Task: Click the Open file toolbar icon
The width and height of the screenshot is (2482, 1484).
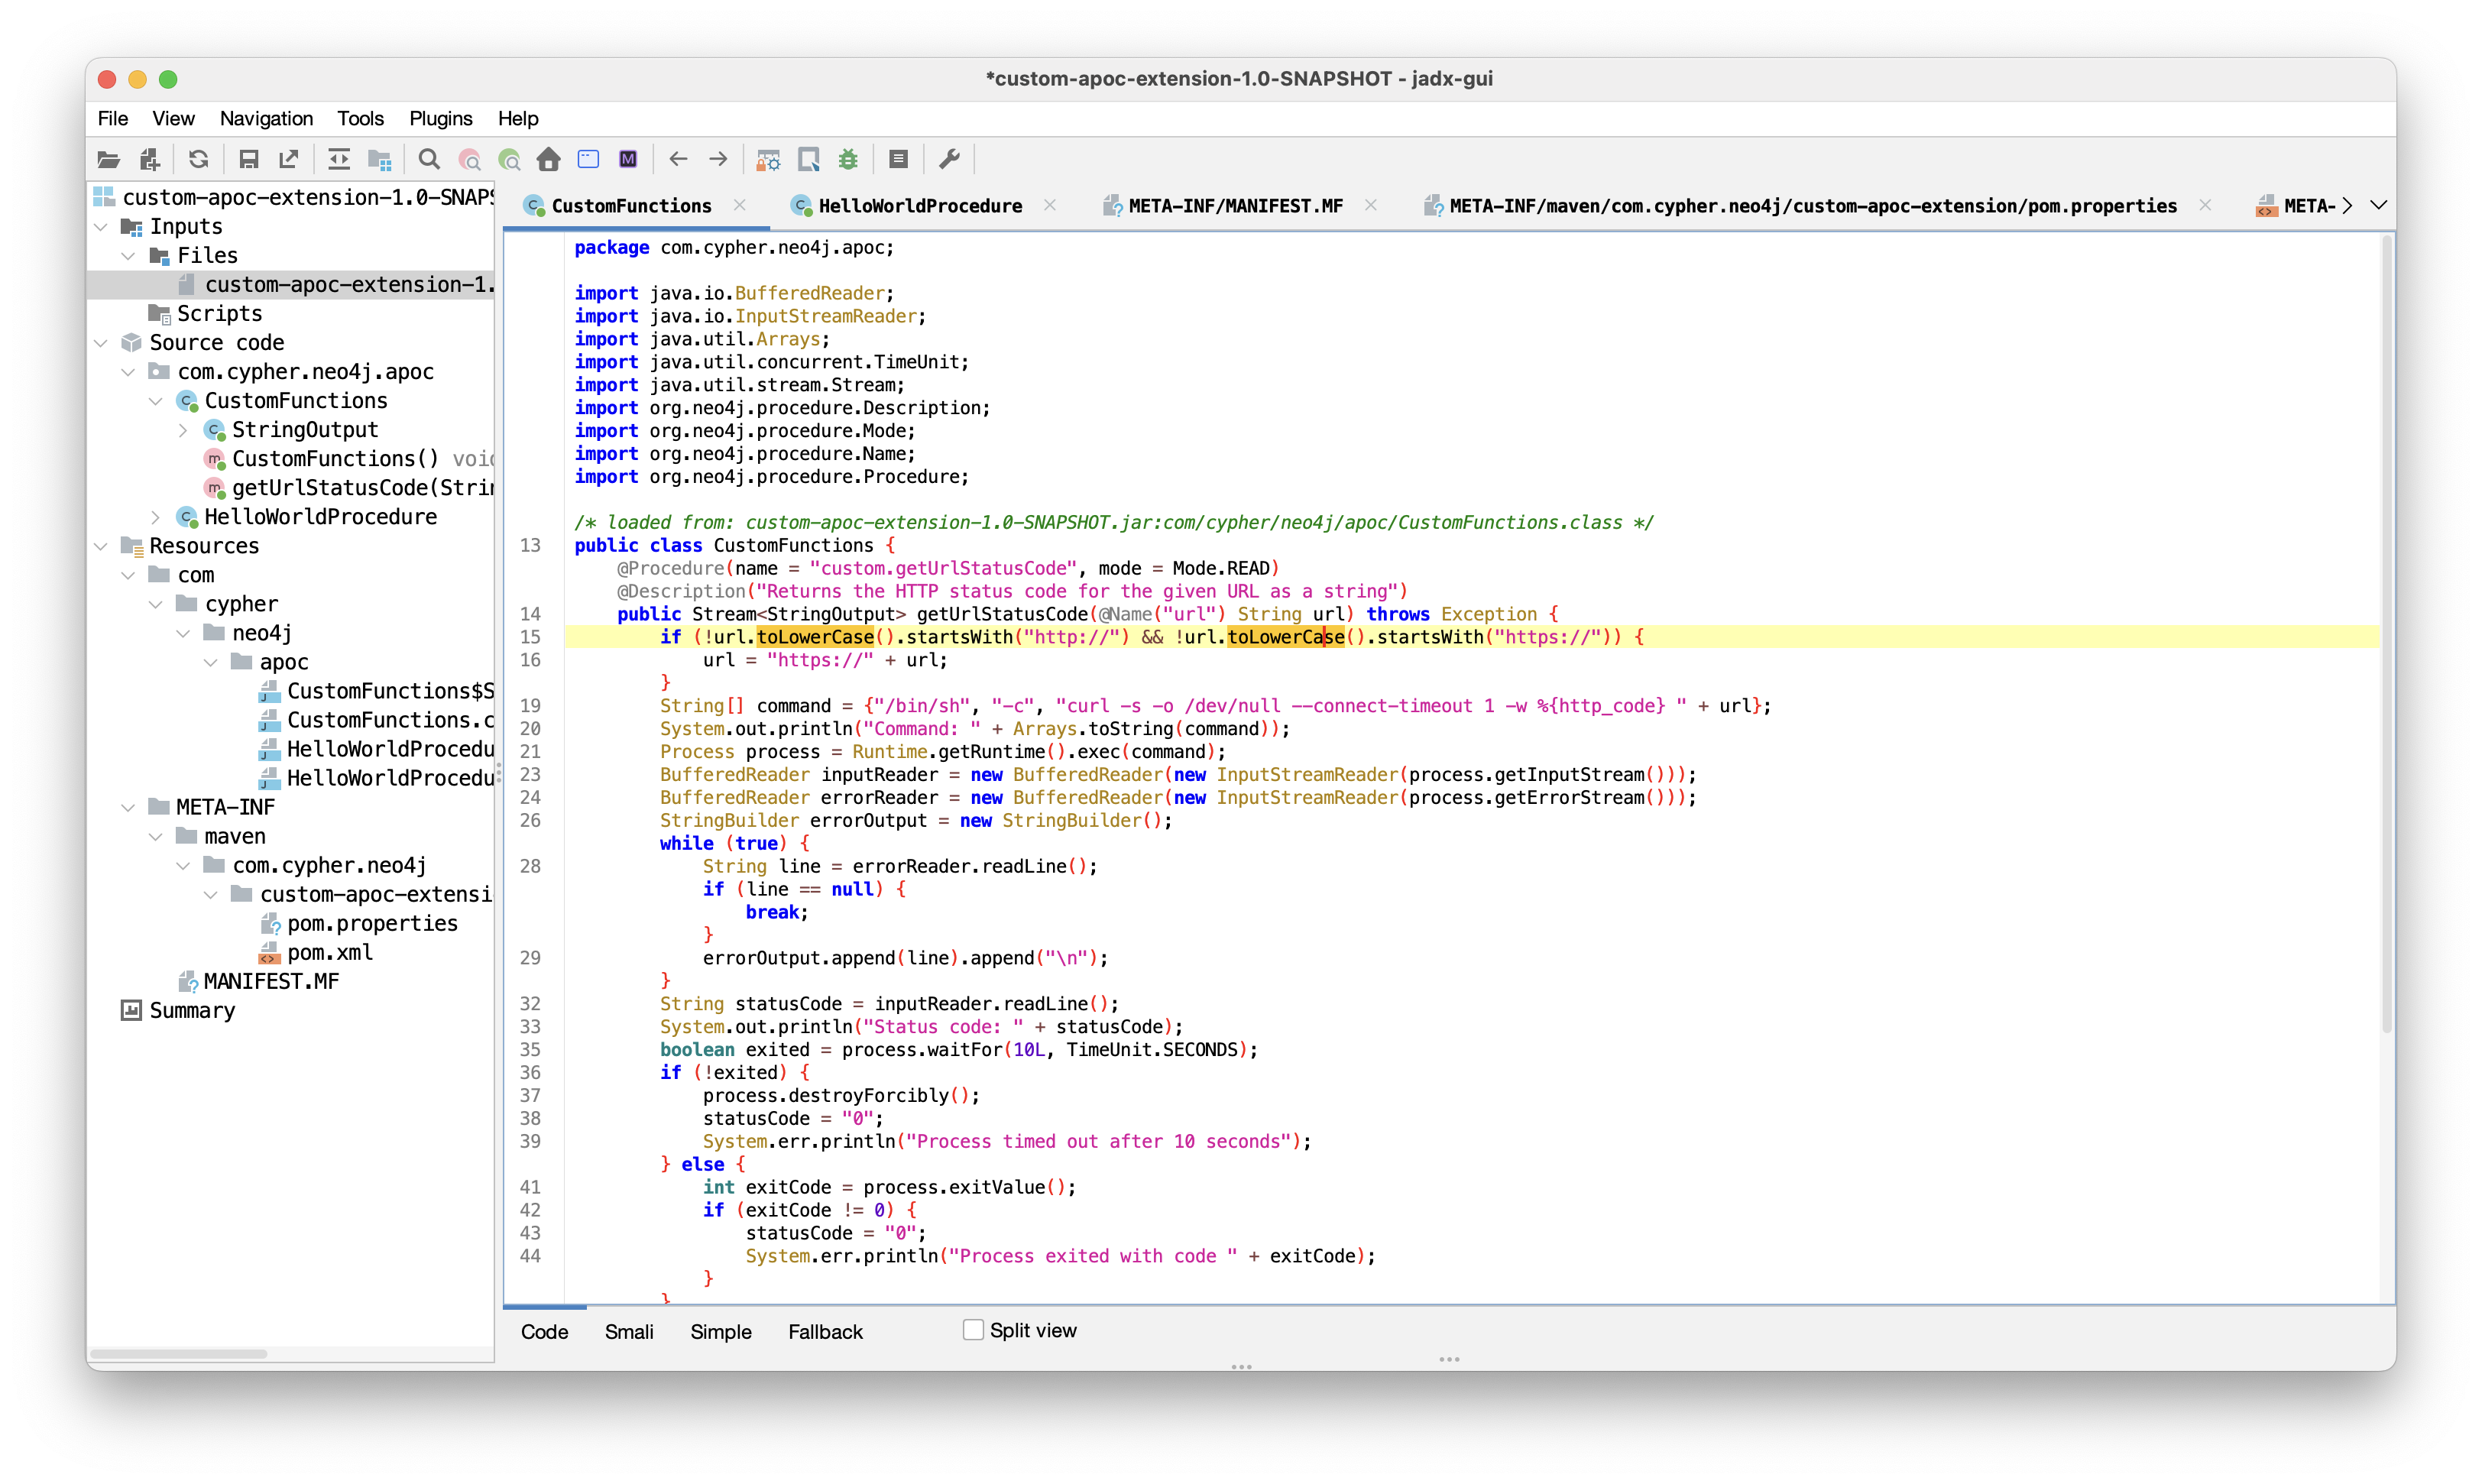Action: [x=108, y=159]
